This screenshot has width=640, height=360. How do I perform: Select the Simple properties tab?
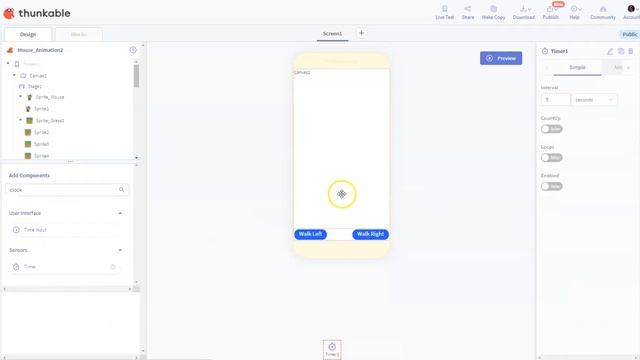(577, 67)
